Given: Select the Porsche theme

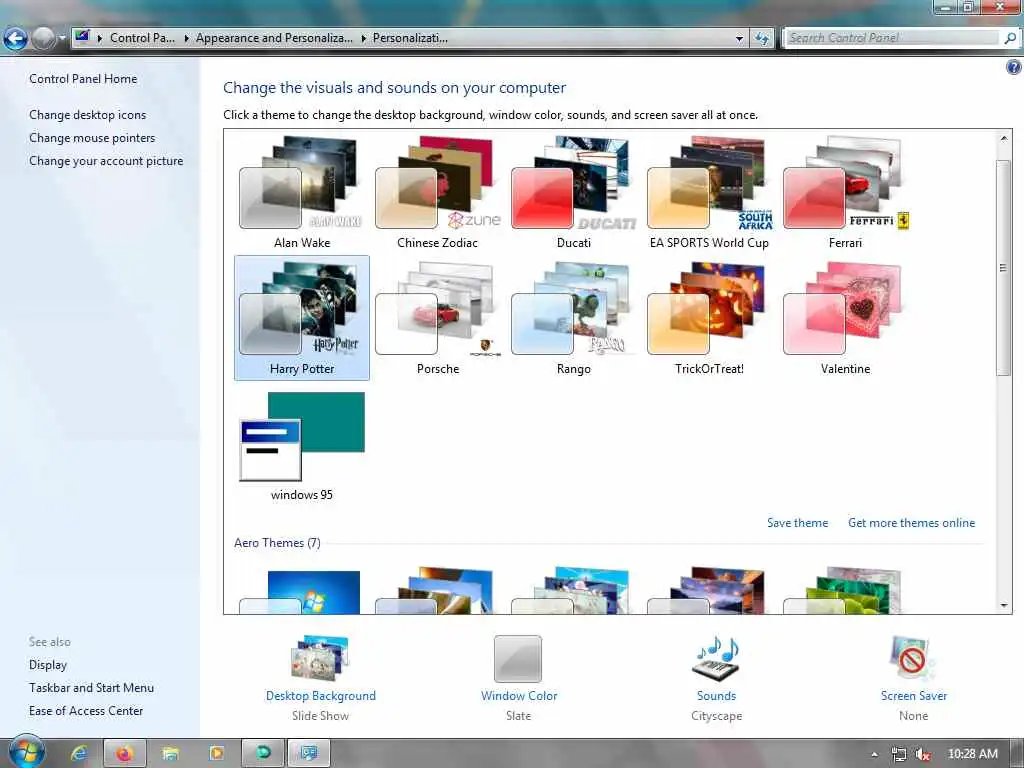Looking at the screenshot, I should point(437,318).
